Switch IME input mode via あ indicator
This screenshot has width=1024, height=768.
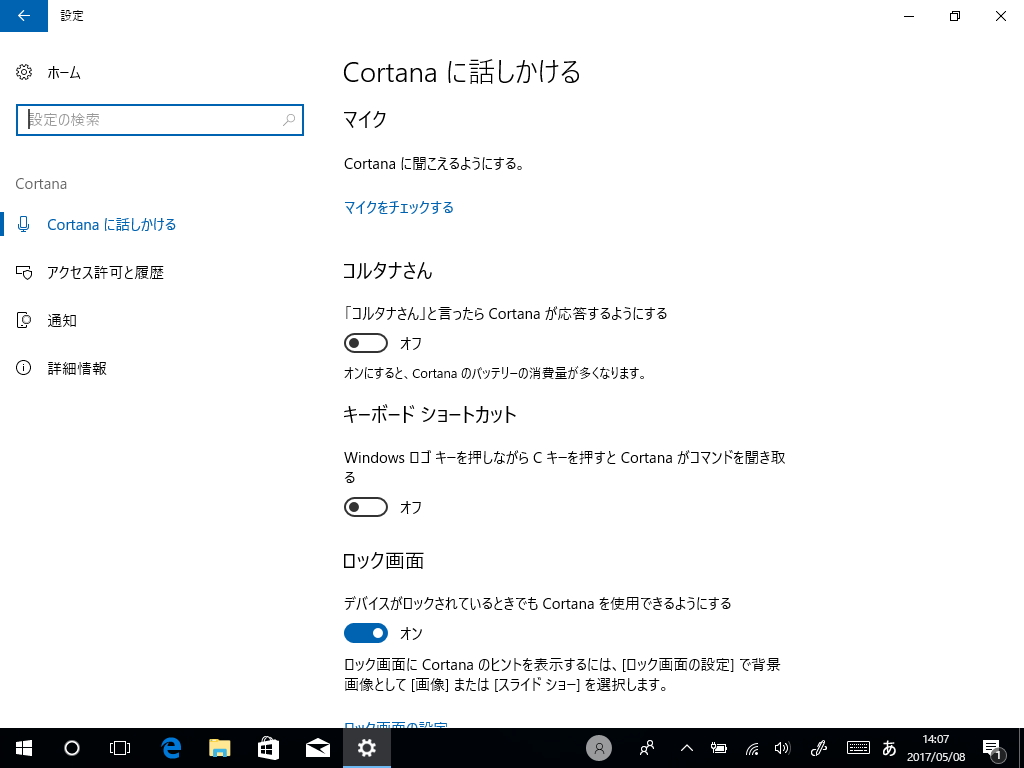click(x=890, y=748)
